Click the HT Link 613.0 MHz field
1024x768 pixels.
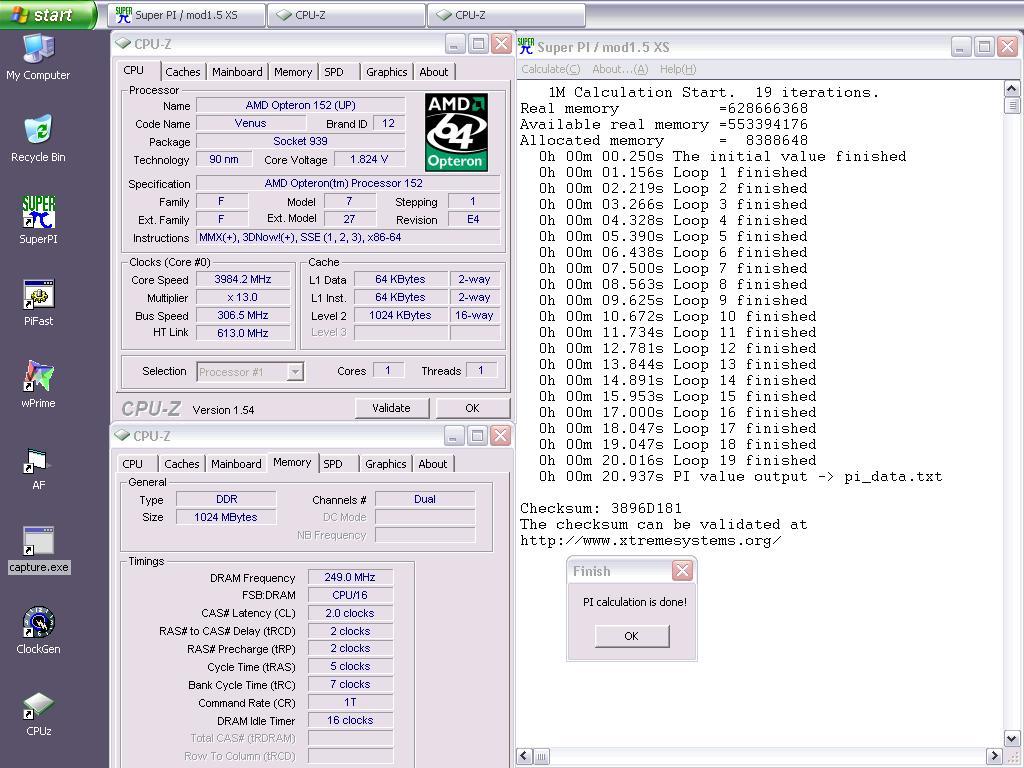(x=243, y=333)
